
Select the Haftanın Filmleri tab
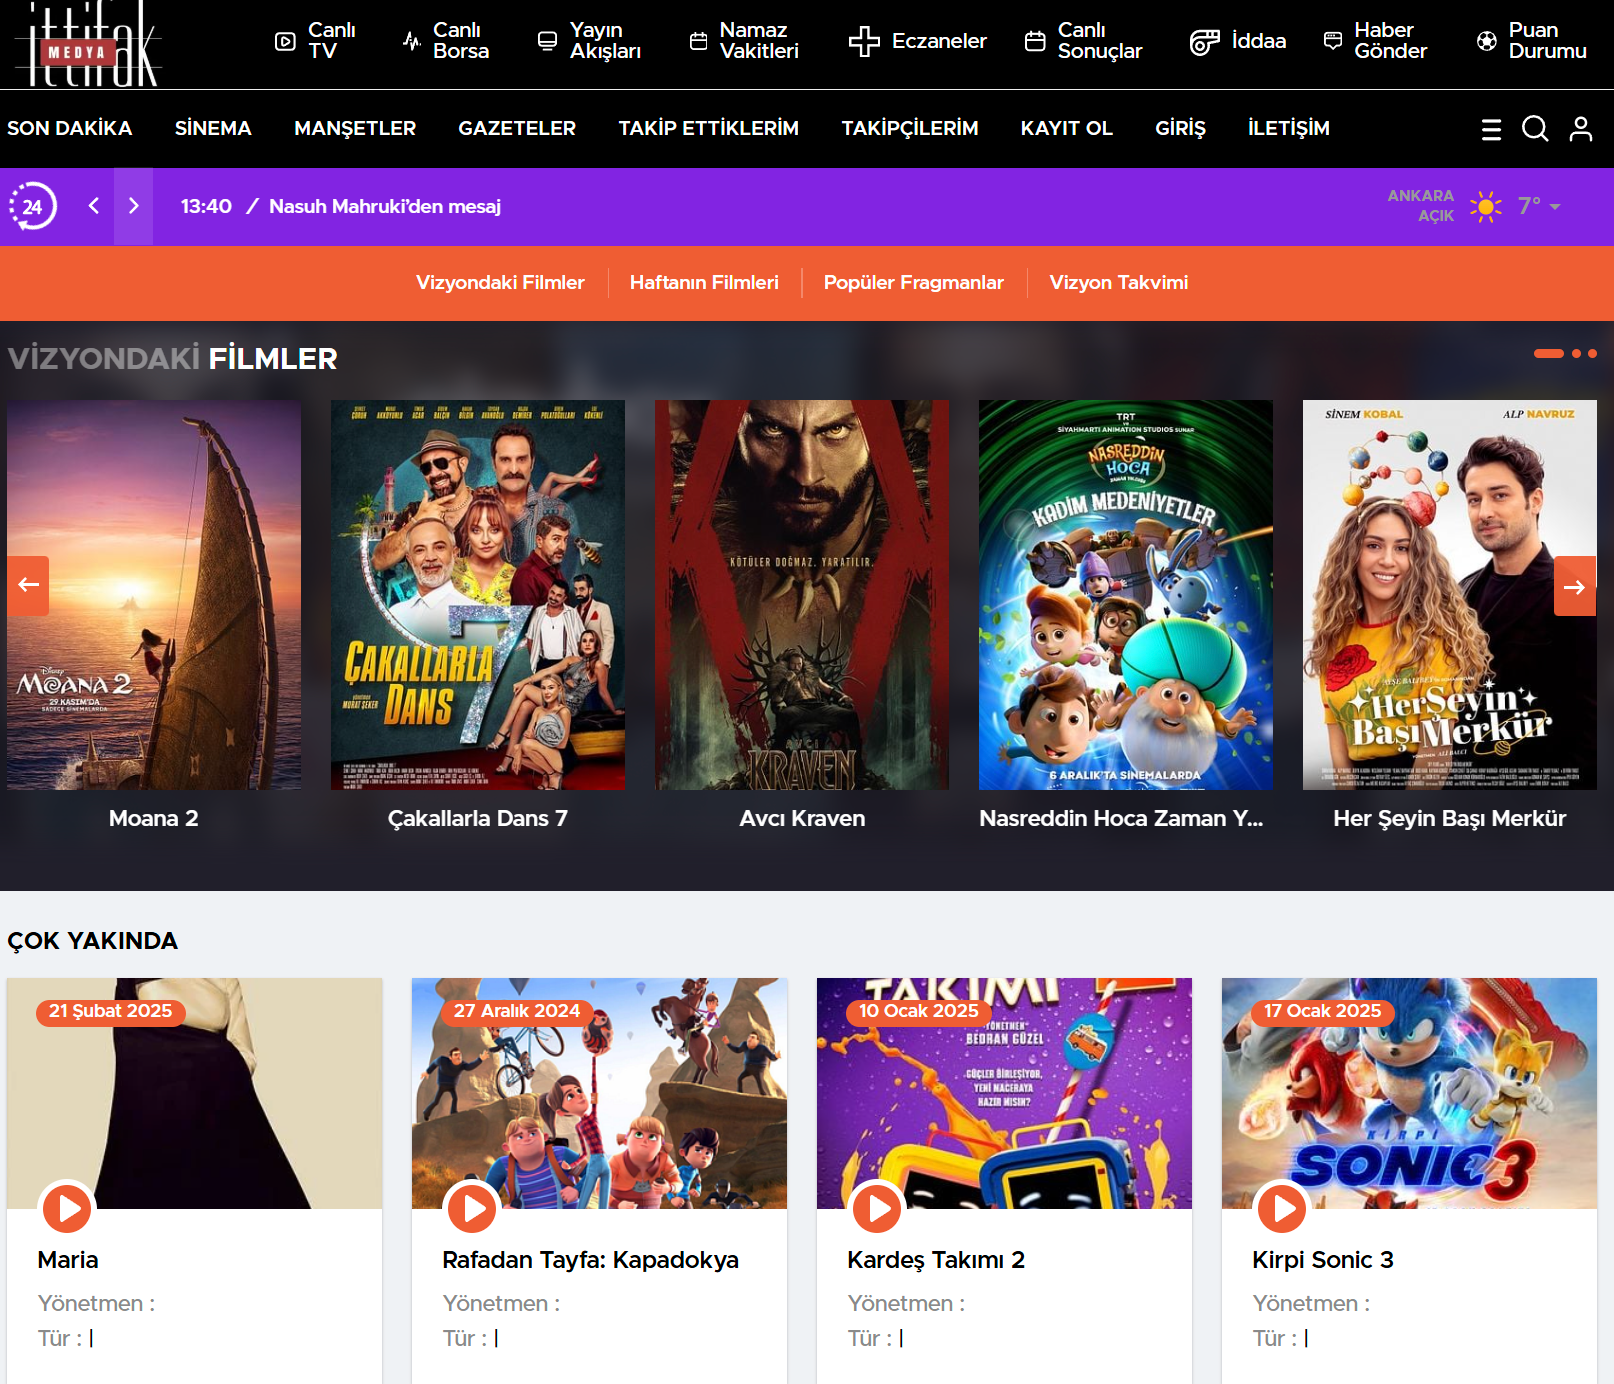pyautogui.click(x=704, y=283)
